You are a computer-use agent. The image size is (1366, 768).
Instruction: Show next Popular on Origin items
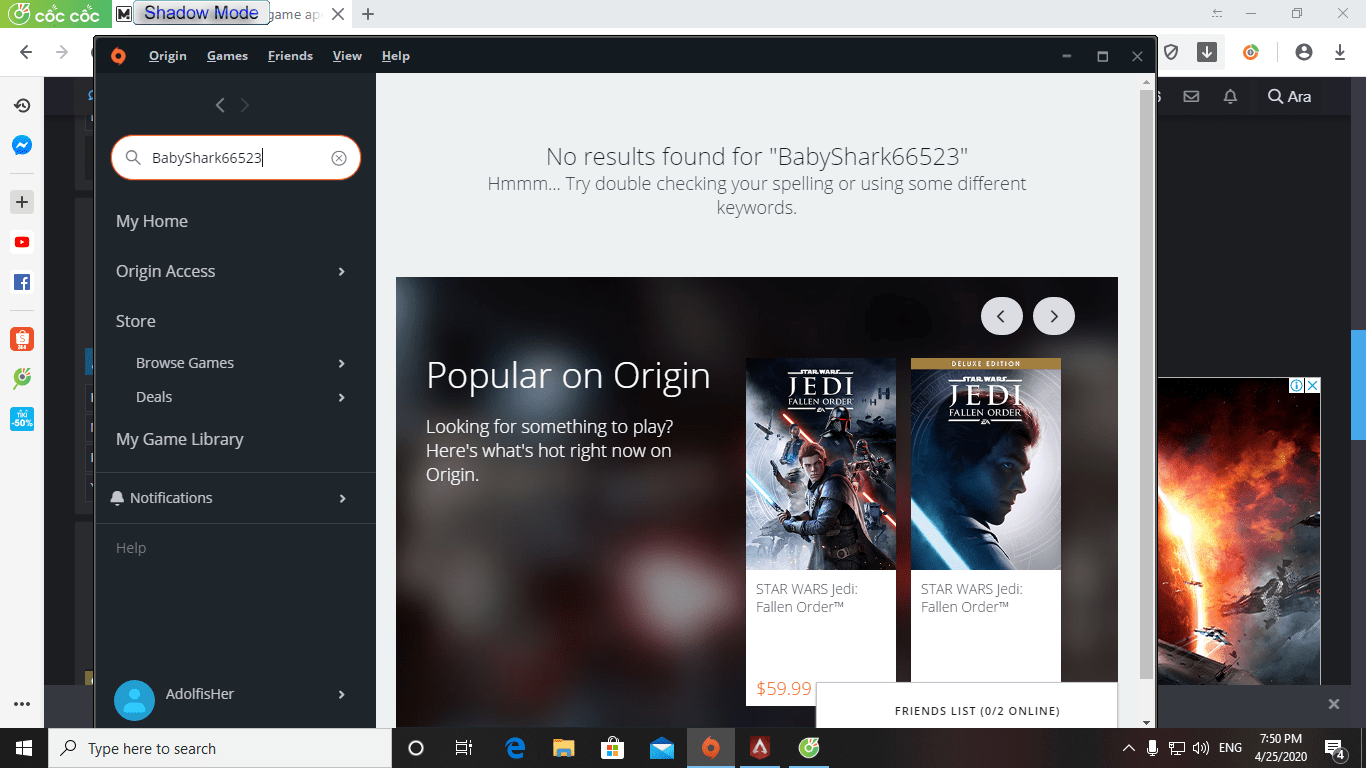pos(1054,316)
